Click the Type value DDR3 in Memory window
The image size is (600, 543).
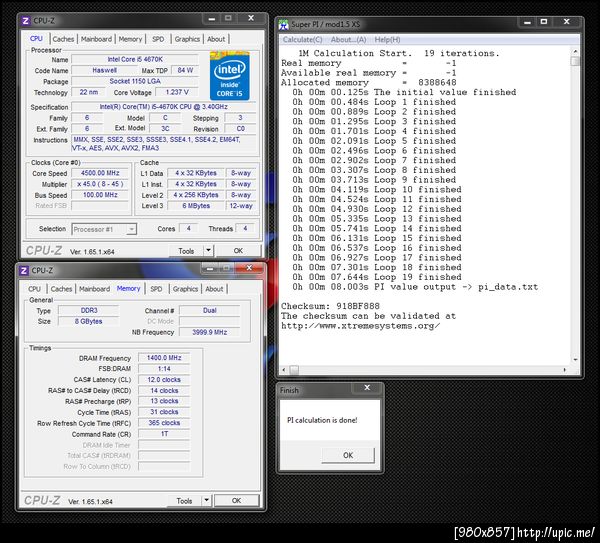(89, 310)
